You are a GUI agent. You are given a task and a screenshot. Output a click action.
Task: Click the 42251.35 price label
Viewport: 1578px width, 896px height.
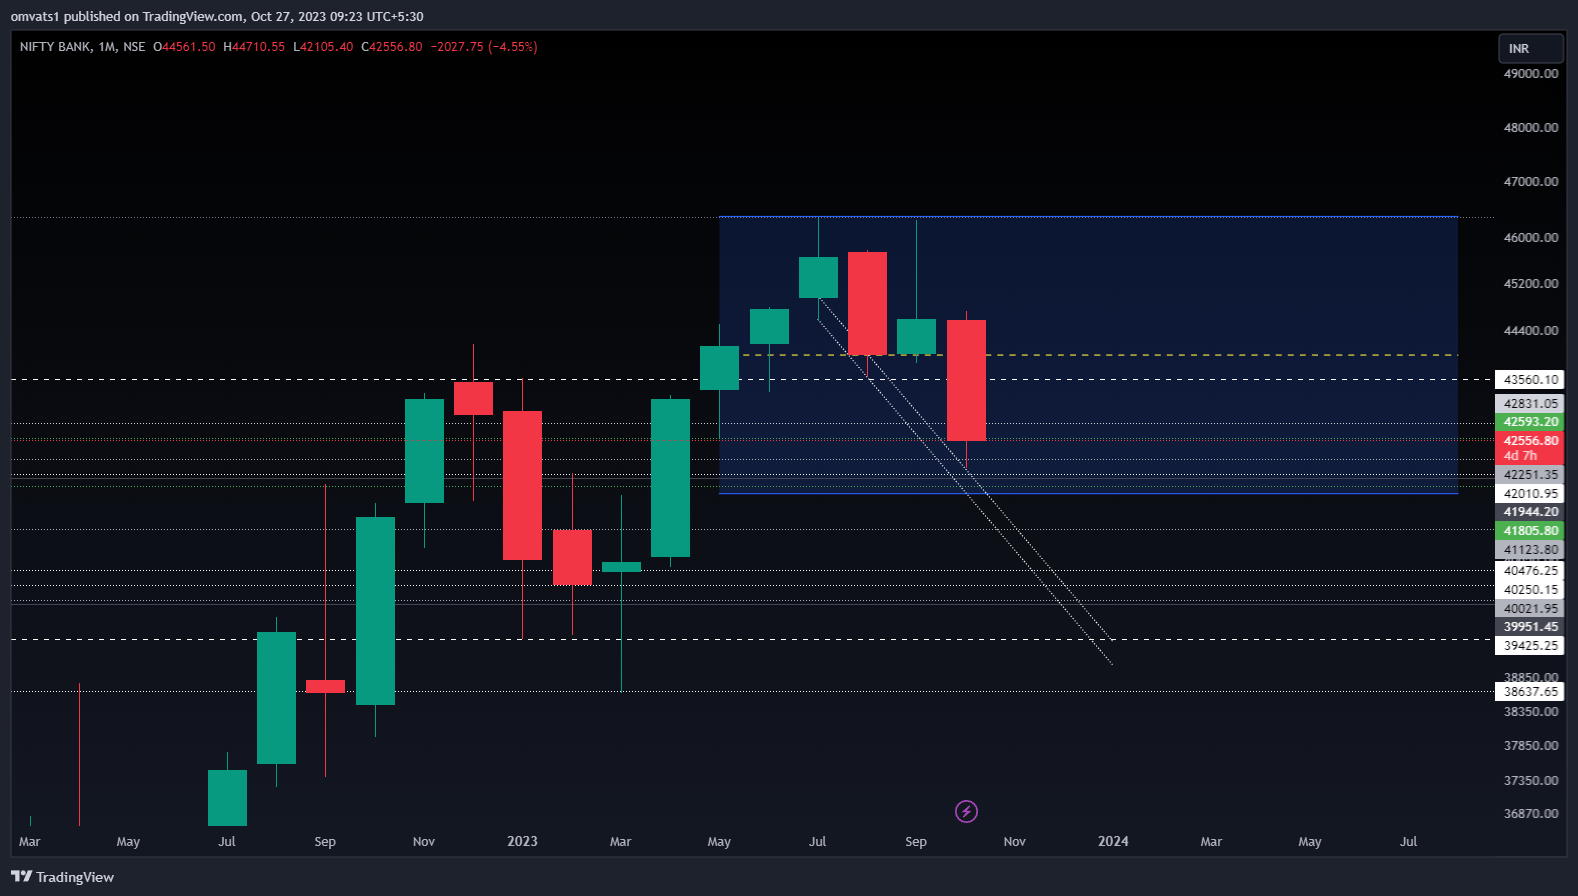(1530, 475)
